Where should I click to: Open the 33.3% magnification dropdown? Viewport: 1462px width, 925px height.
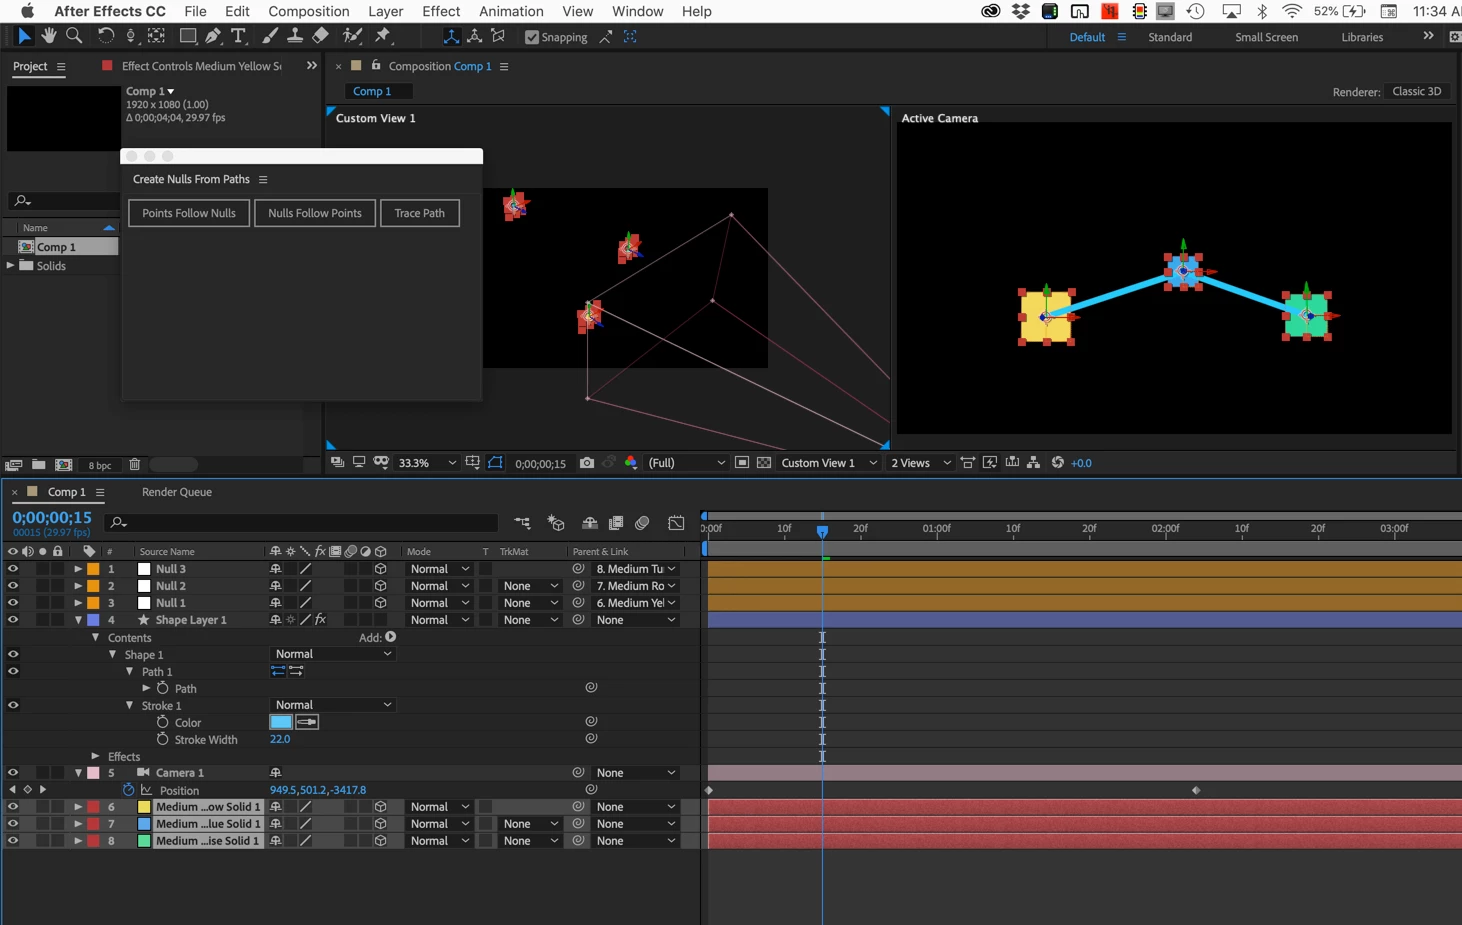pyautogui.click(x=427, y=463)
